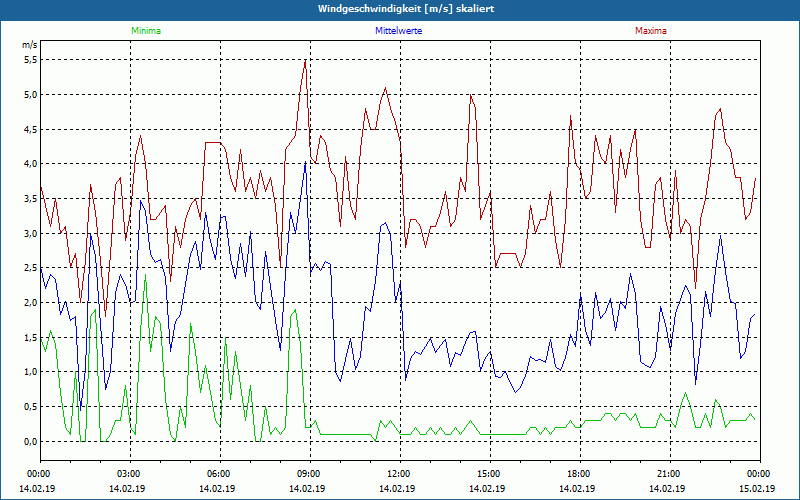Click the Windgeschwindigkeit chart title
Screen dimensions: 800x500
tap(406, 9)
